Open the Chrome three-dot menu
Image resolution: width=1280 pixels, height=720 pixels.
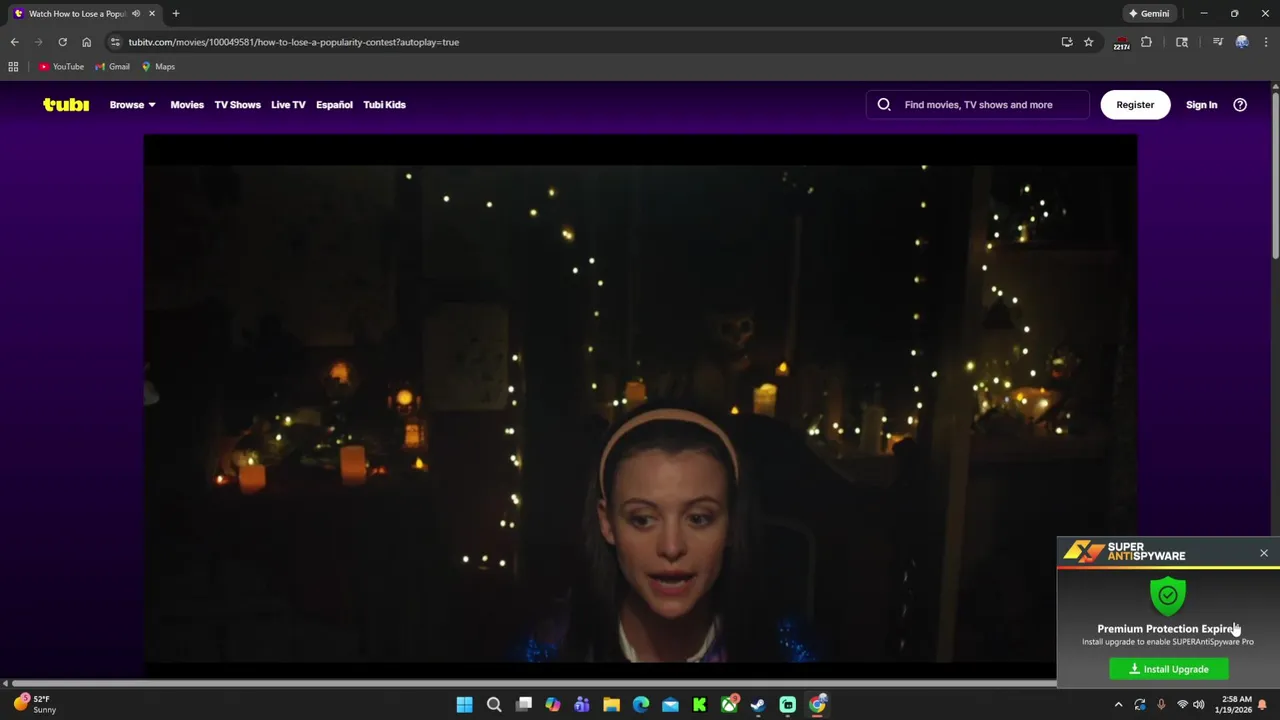pos(1266,42)
